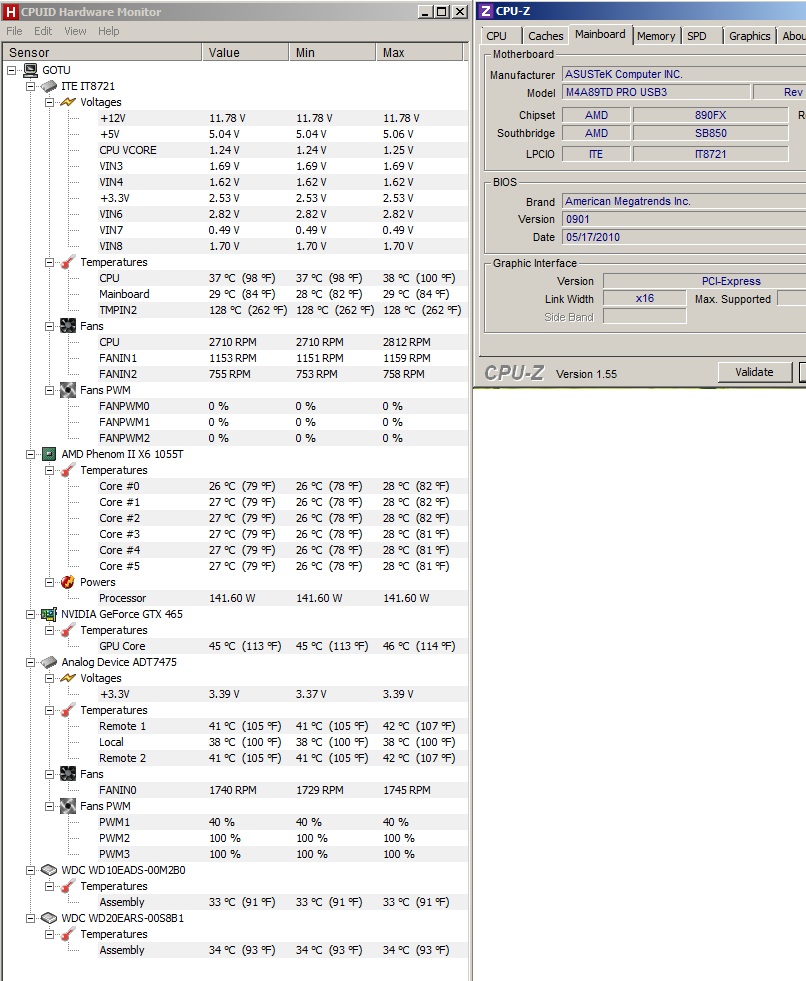Image resolution: width=806 pixels, height=981 pixels.
Task: Click the AMD Phenom II X6 1055T processor icon
Action: pos(49,454)
